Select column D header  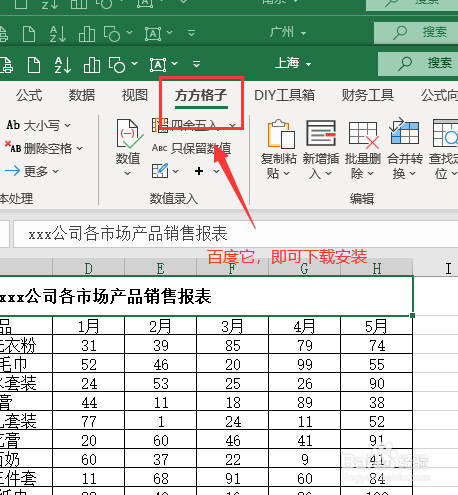coord(88,268)
